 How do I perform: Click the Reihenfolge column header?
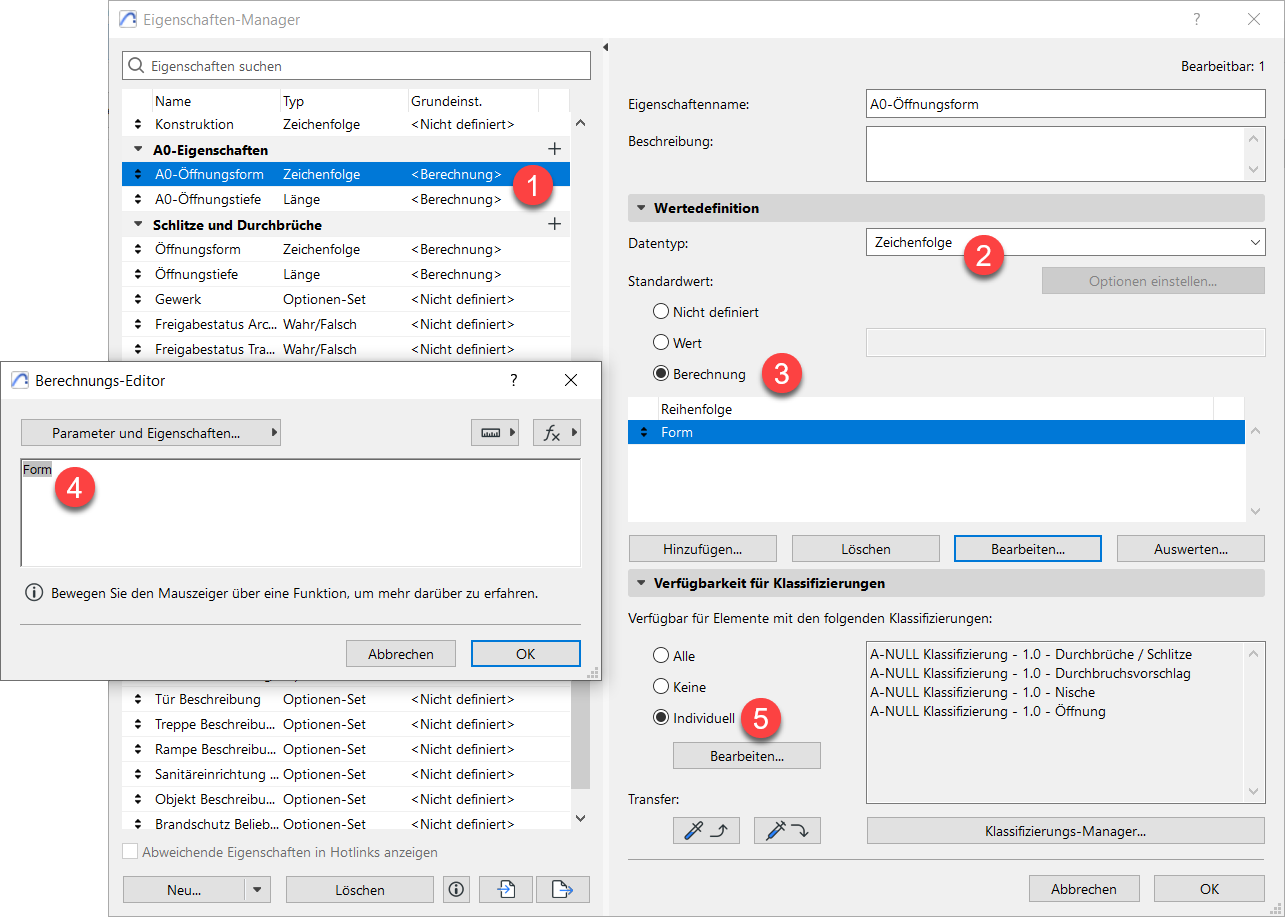pos(935,409)
